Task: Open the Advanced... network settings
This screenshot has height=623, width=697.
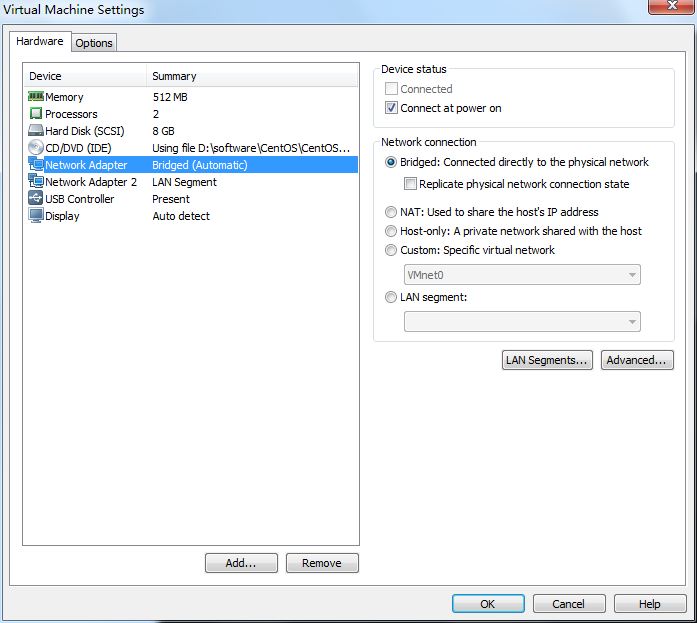Action: point(637,360)
